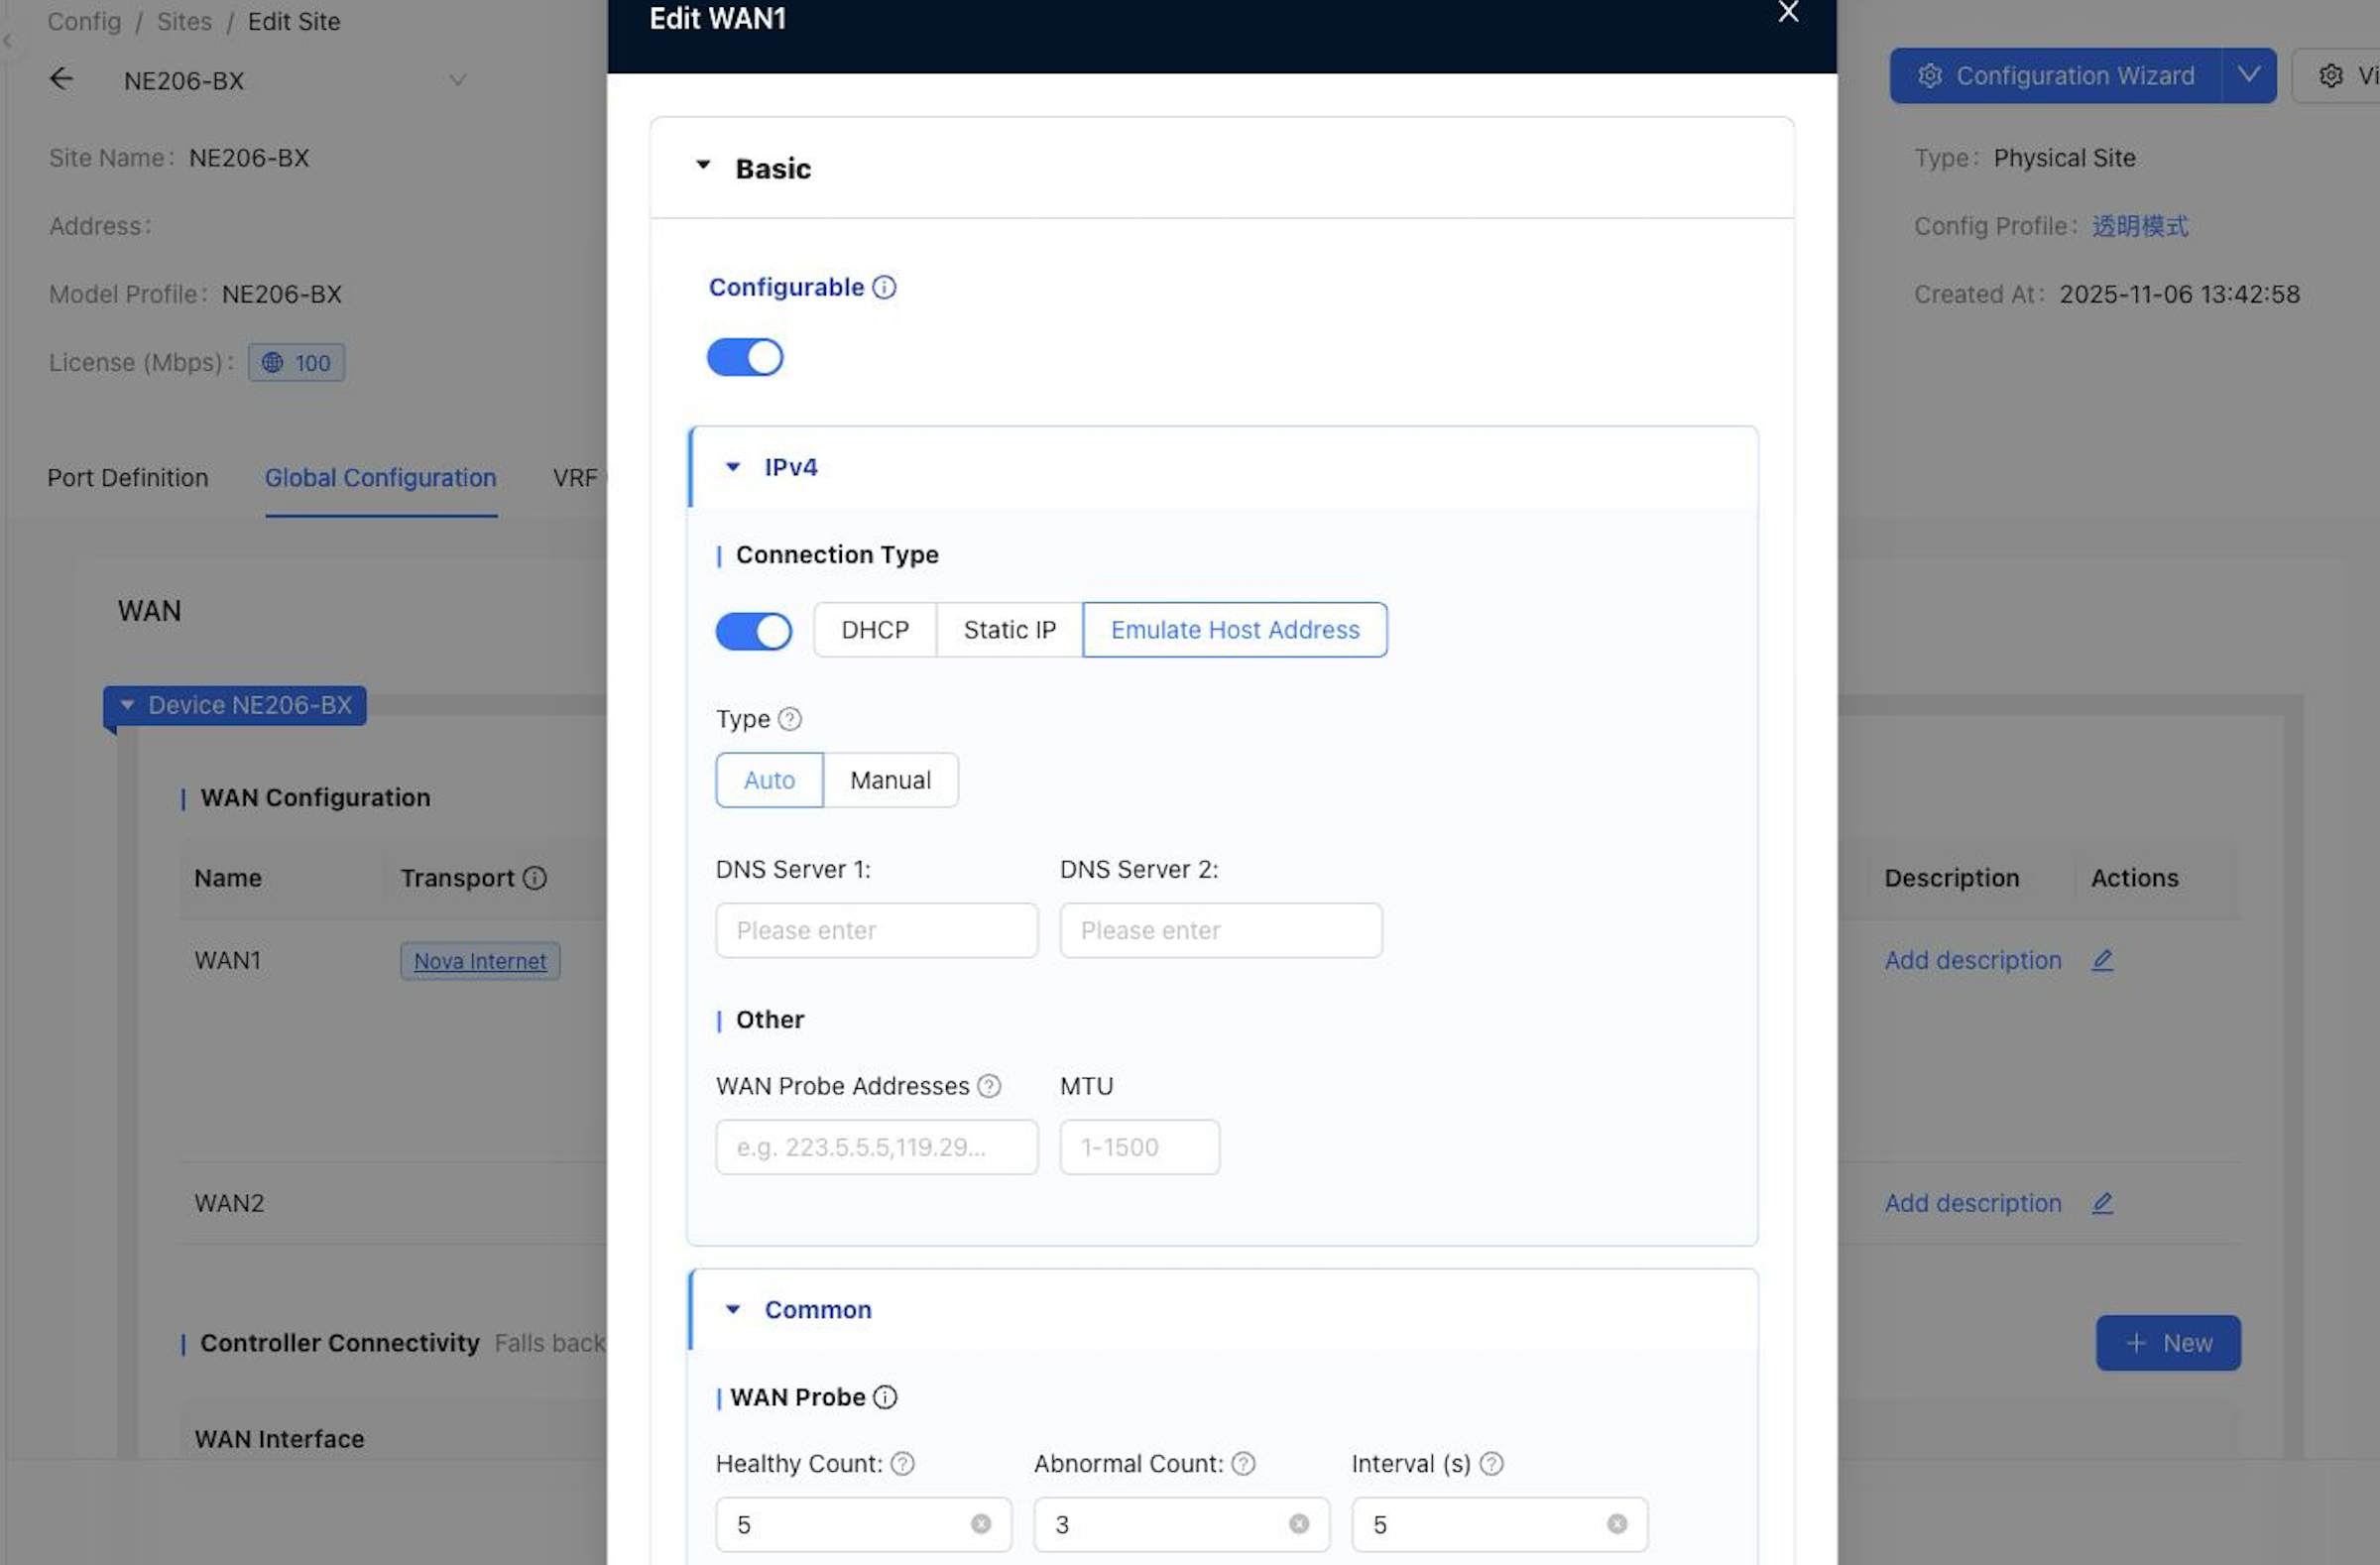Click the New button
Screen dimensions: 2380x1565
click(x=2168, y=1343)
